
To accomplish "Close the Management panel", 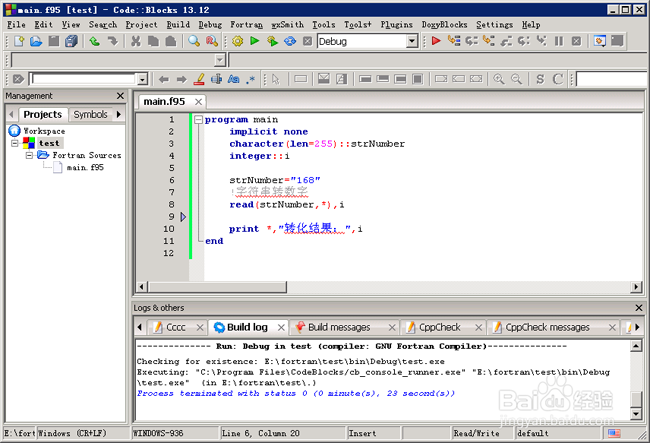I will pos(120,96).
